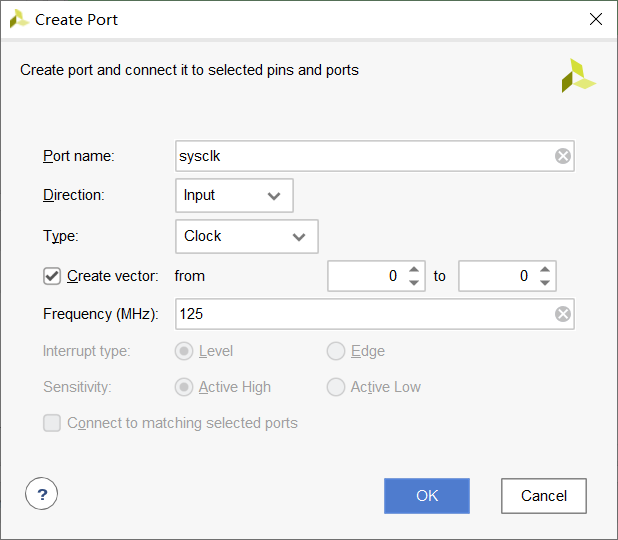Image resolution: width=618 pixels, height=540 pixels.
Task: Clear the Port name field with its X icon
Action: 563,156
